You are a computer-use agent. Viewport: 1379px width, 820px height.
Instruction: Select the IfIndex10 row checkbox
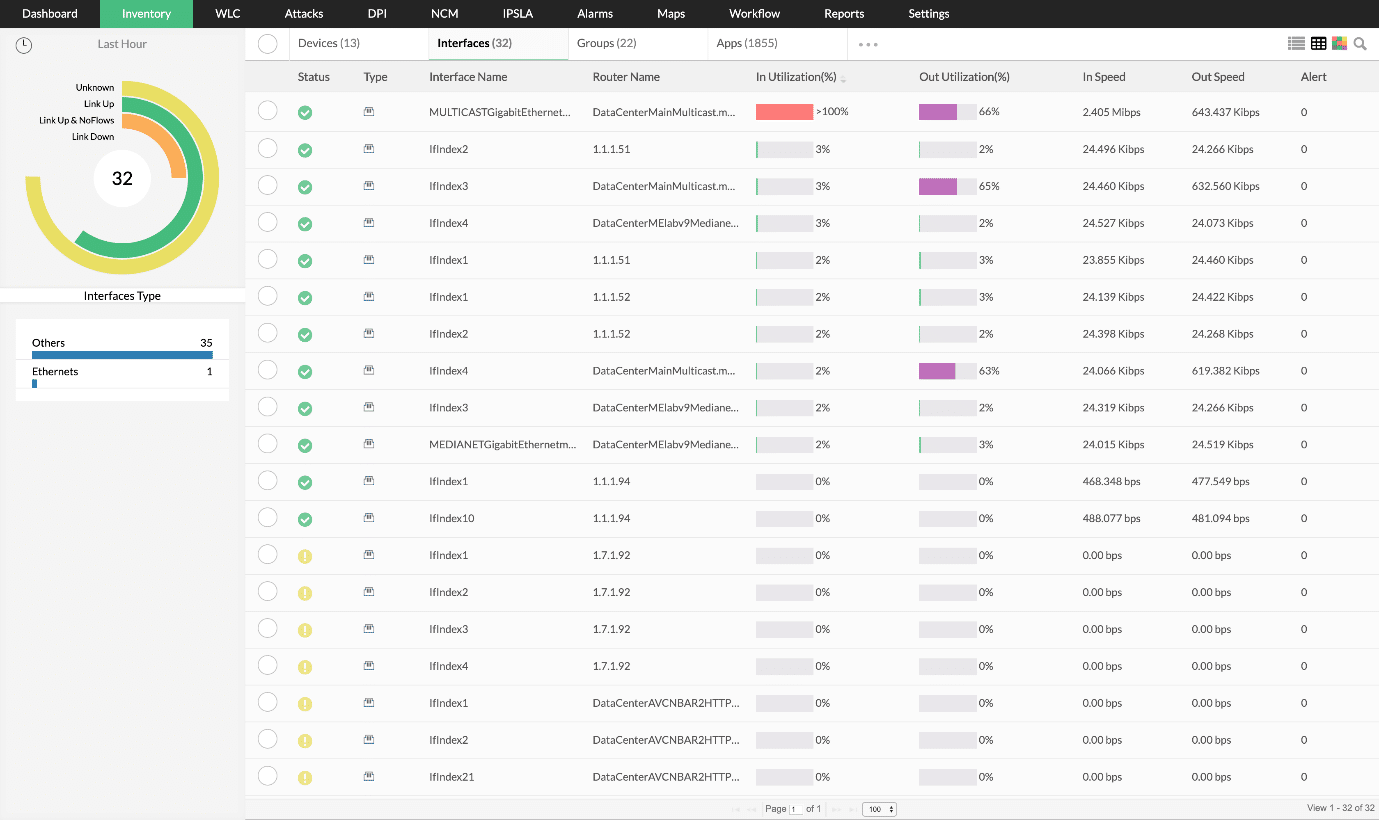click(267, 517)
